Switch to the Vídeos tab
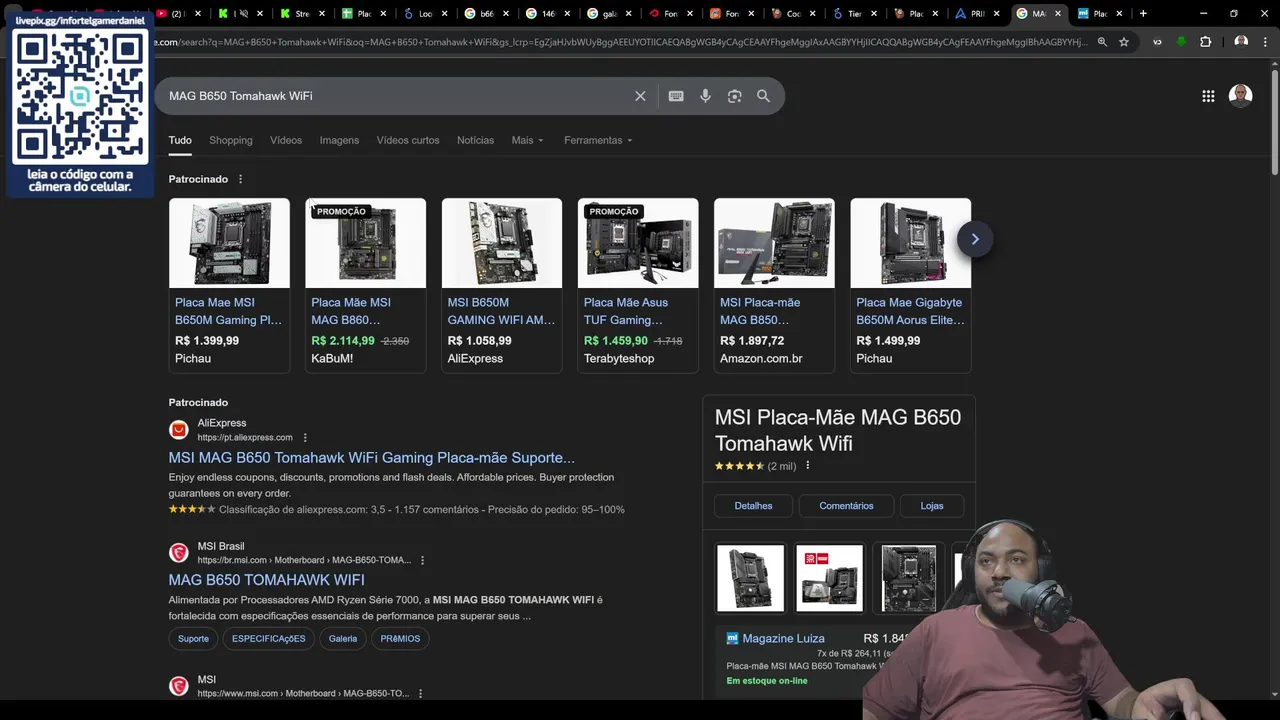1280x720 pixels. 286,140
